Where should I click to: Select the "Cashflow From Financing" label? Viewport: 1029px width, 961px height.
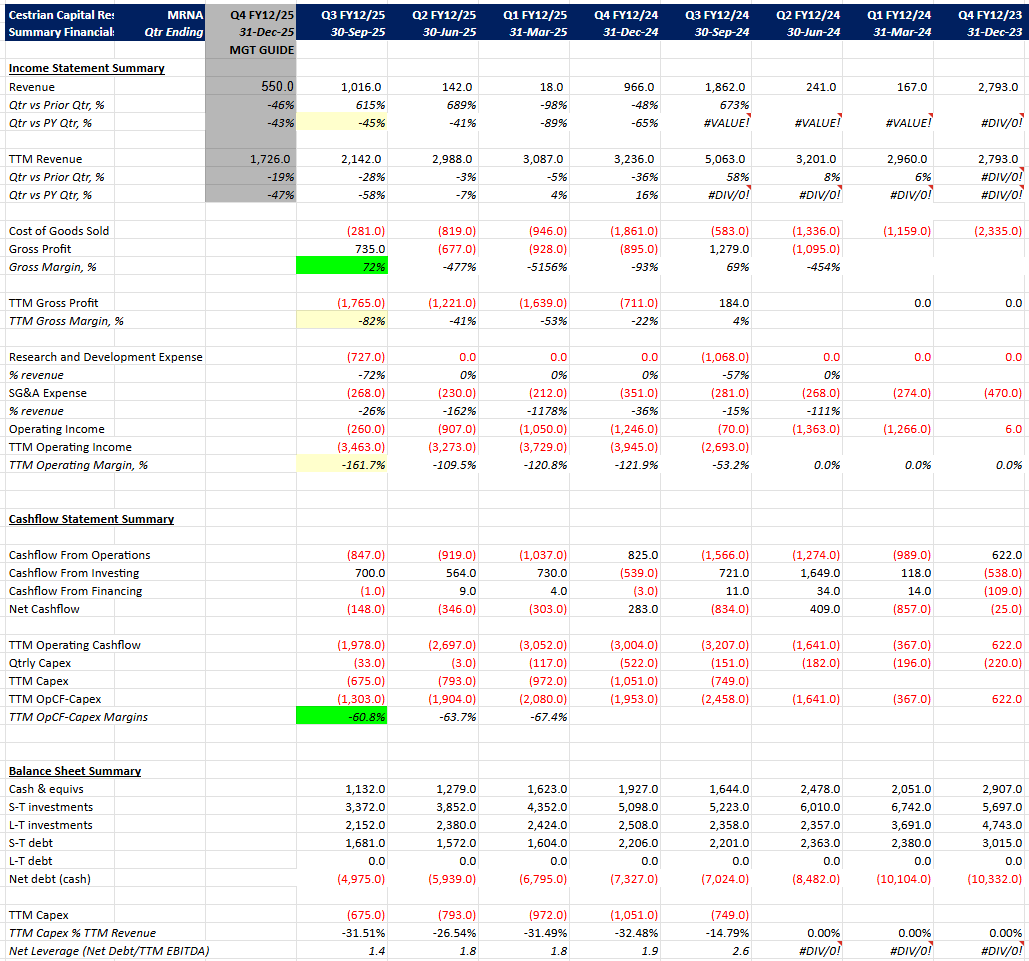point(75,591)
